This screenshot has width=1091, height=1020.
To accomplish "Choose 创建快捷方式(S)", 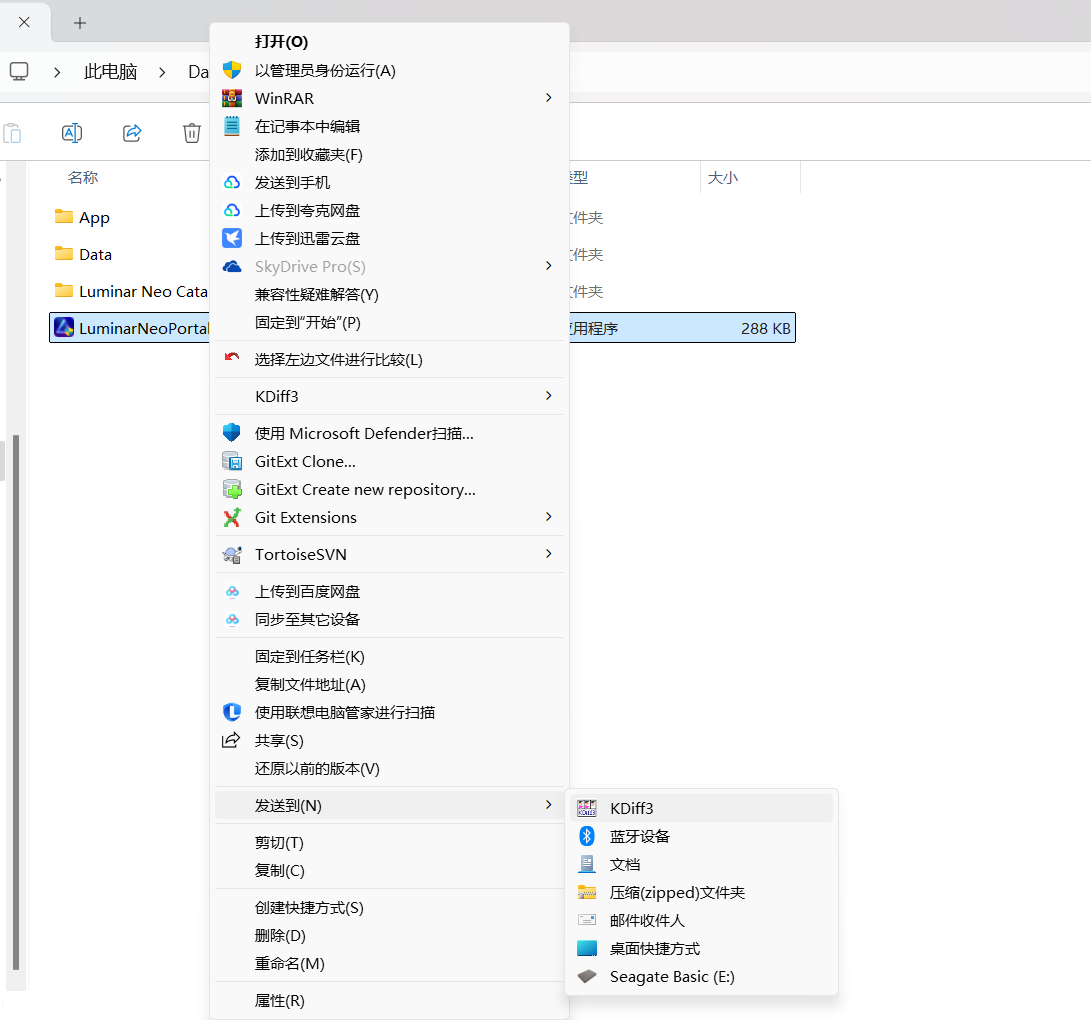I will click(389, 907).
